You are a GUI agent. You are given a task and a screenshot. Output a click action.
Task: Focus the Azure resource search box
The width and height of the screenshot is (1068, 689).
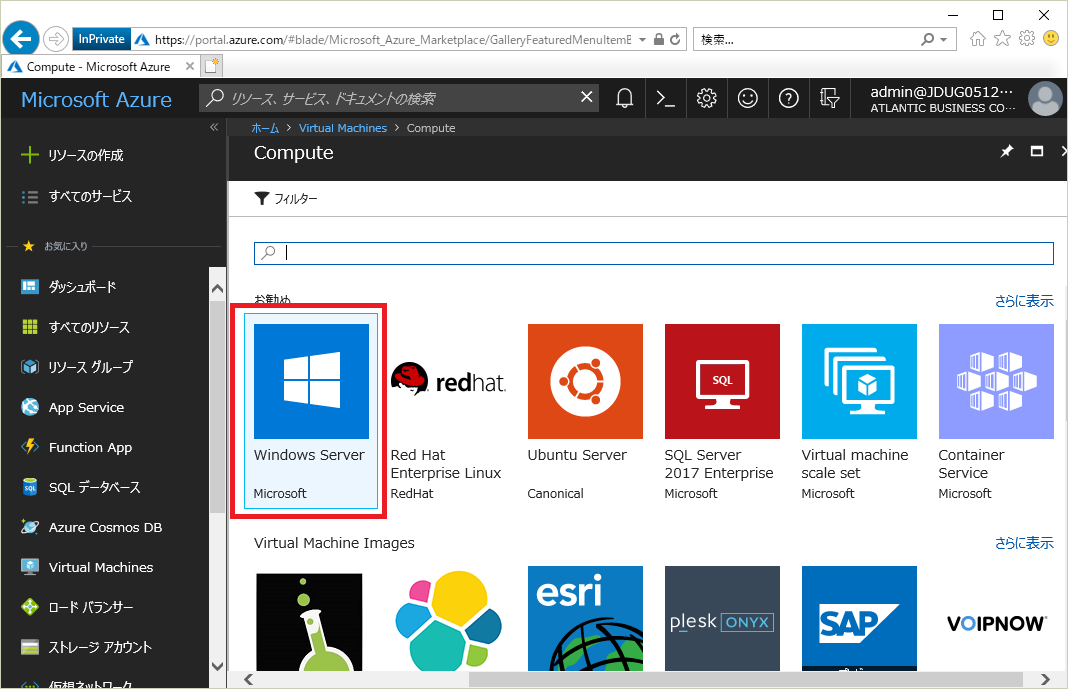pos(399,98)
